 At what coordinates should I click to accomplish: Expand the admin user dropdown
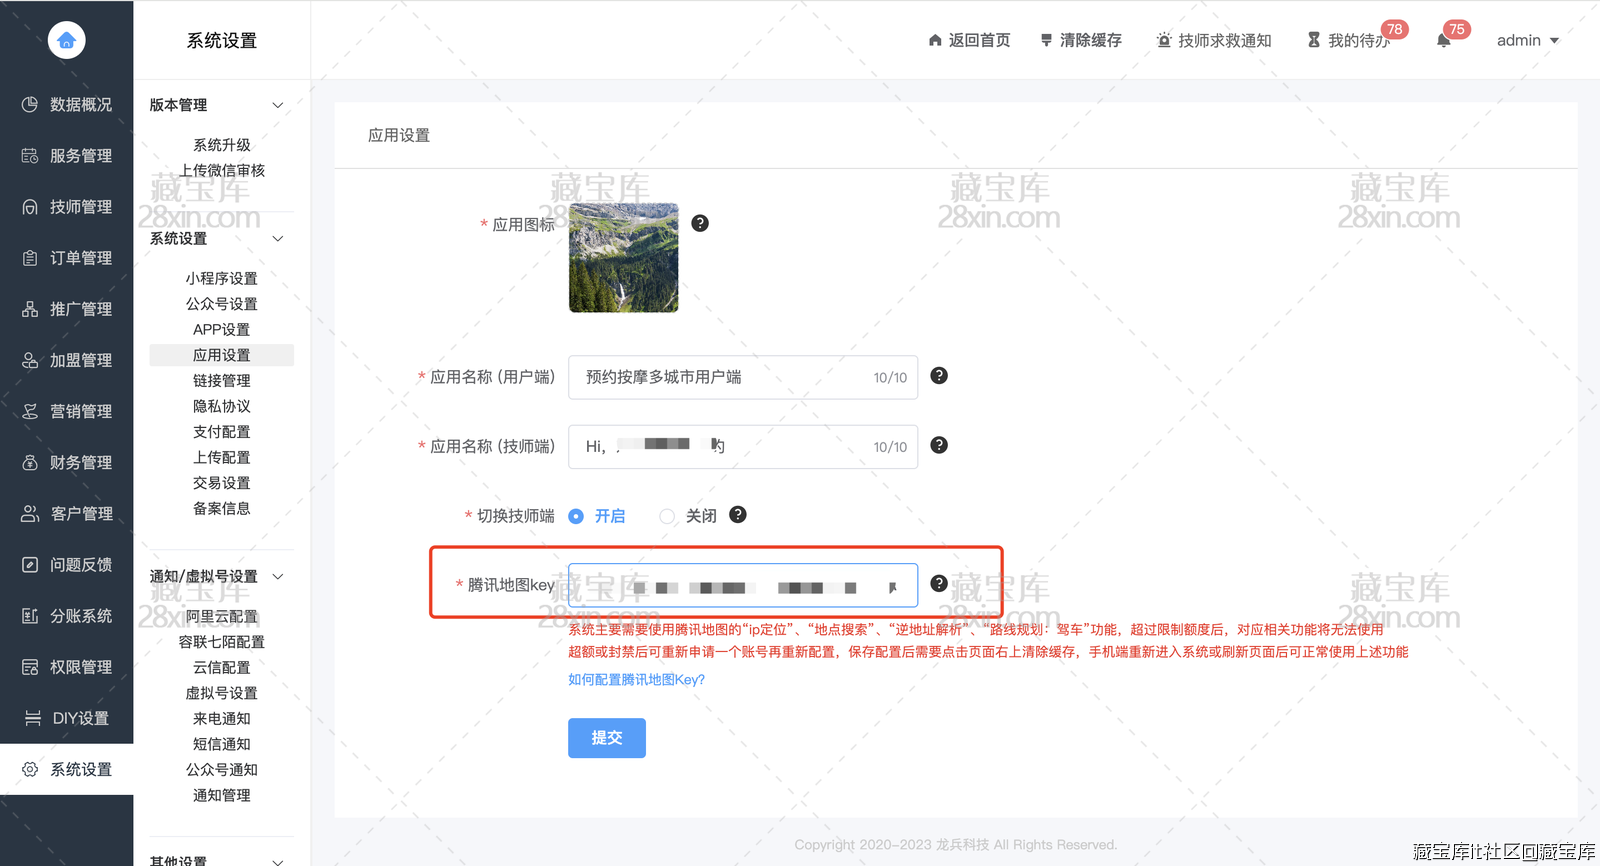[1527, 41]
